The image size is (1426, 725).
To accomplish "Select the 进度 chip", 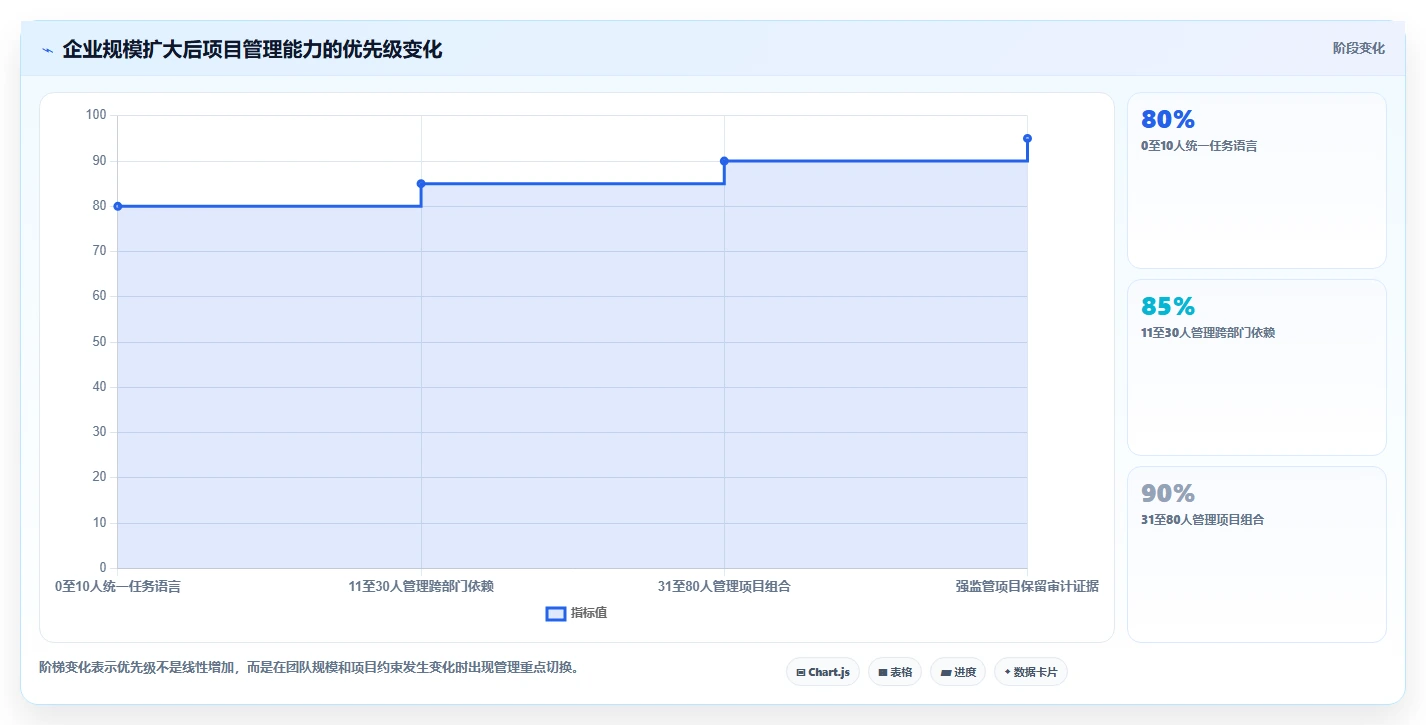I will (x=958, y=672).
